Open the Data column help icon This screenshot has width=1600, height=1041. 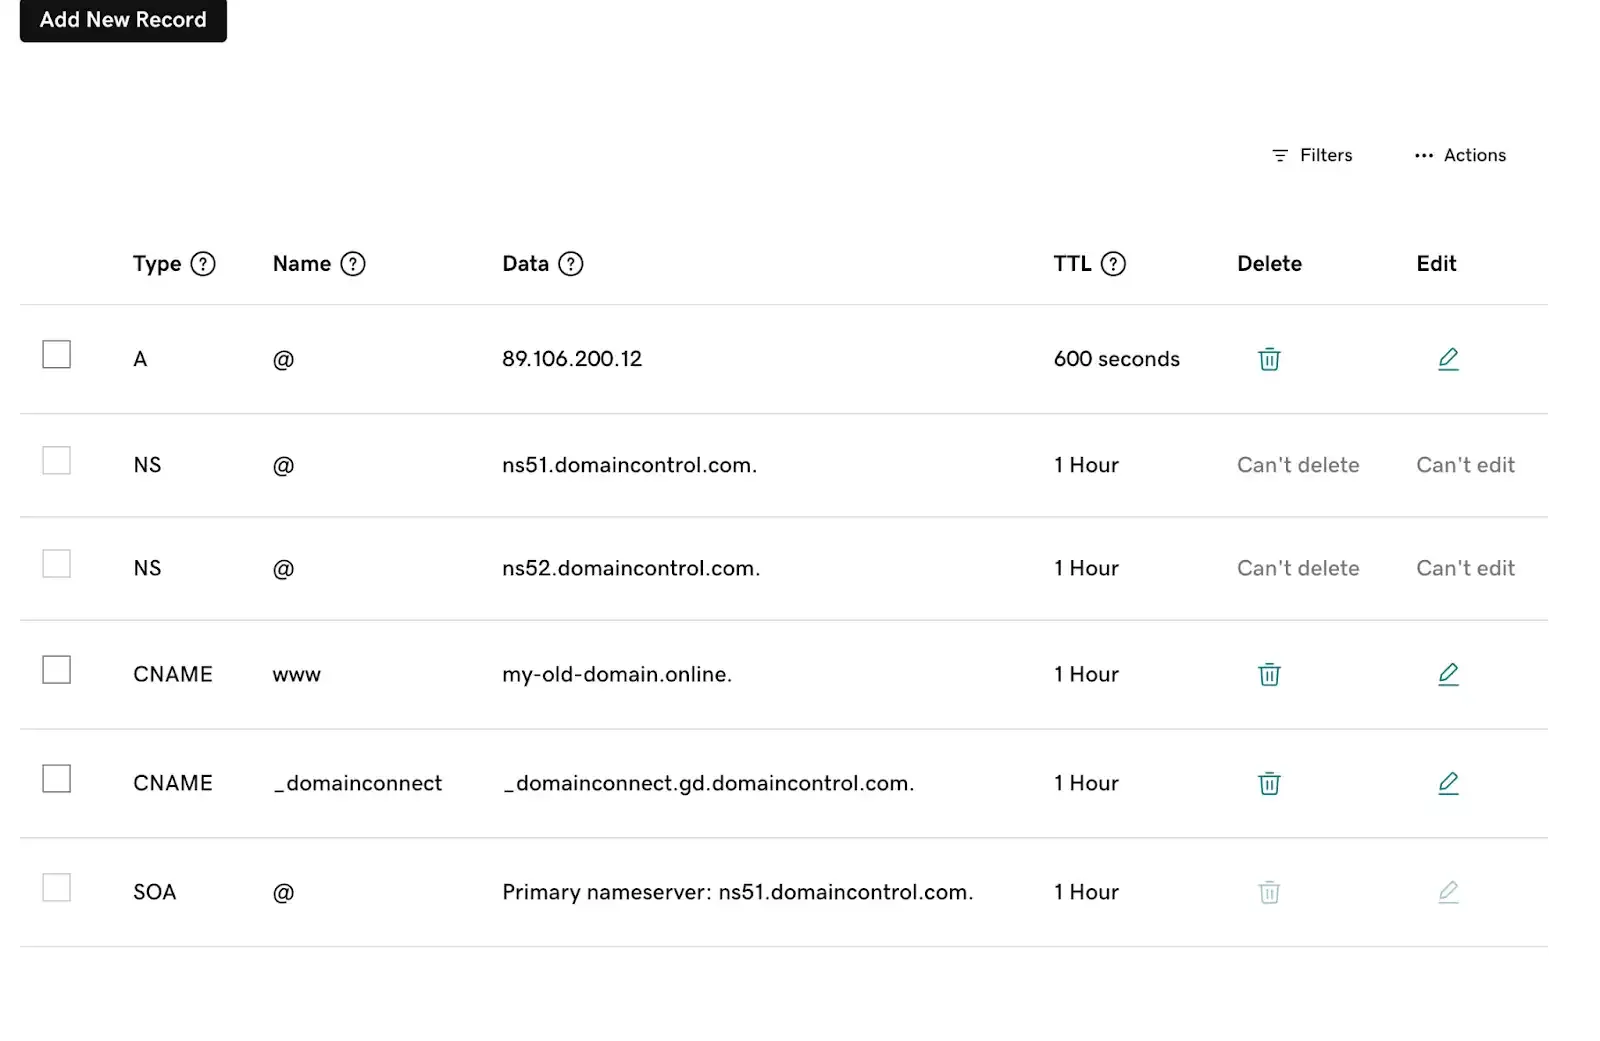point(570,264)
